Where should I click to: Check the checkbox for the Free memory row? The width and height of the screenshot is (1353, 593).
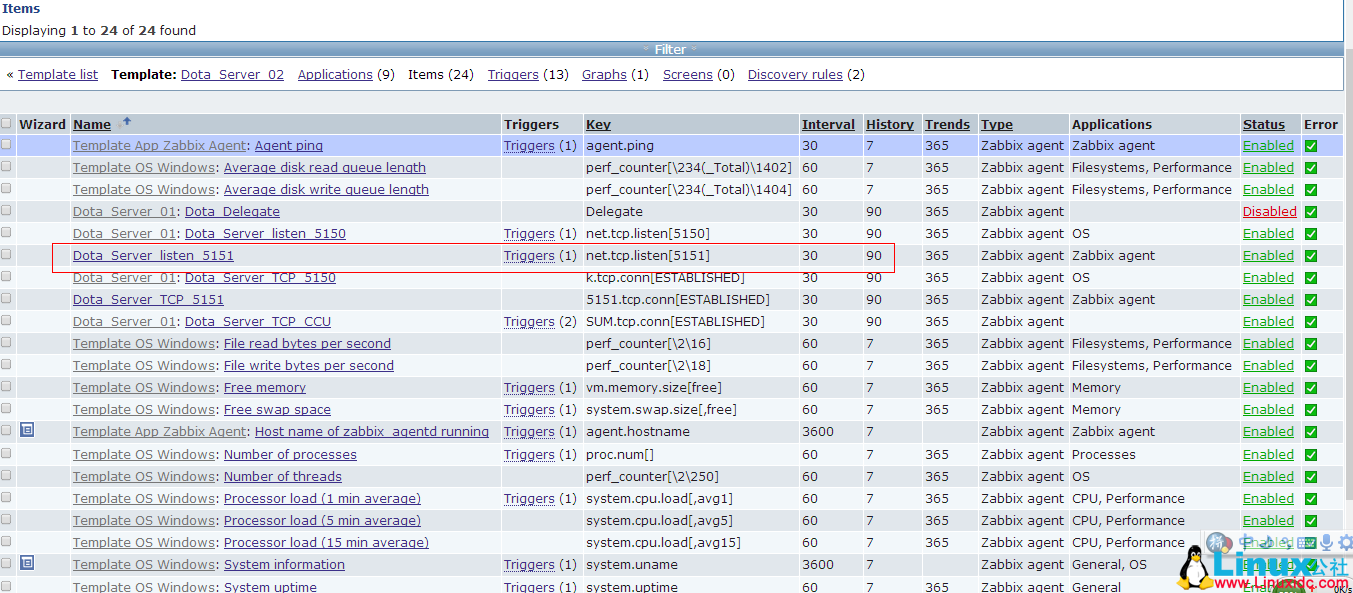[6, 387]
